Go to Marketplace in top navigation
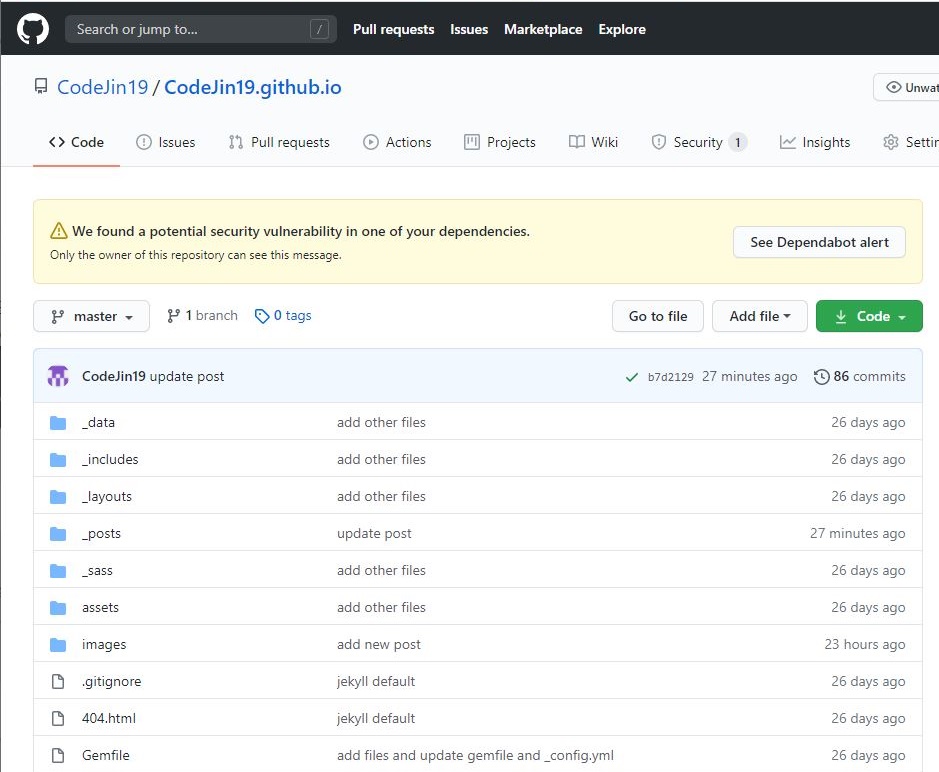 click(543, 29)
